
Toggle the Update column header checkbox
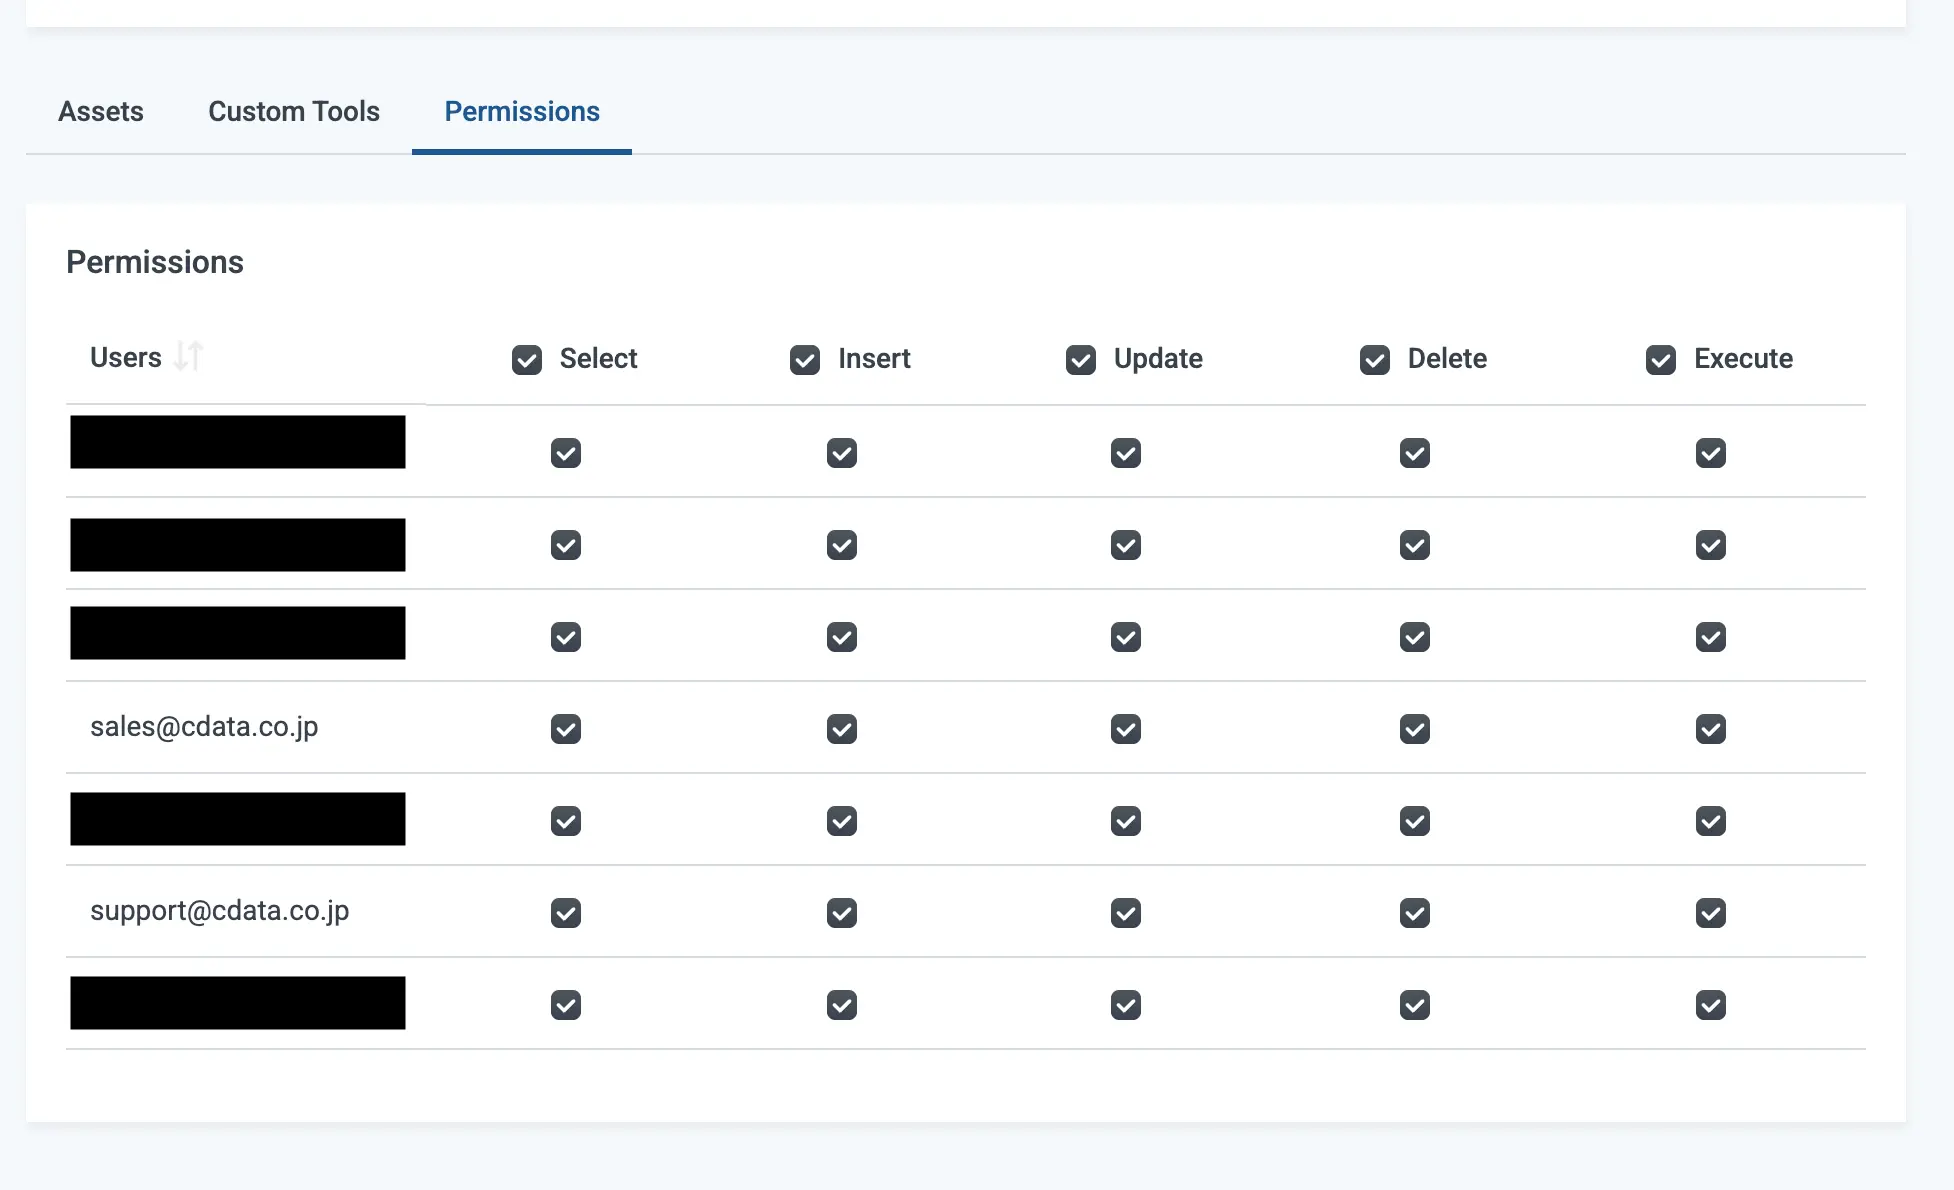pyautogui.click(x=1081, y=360)
